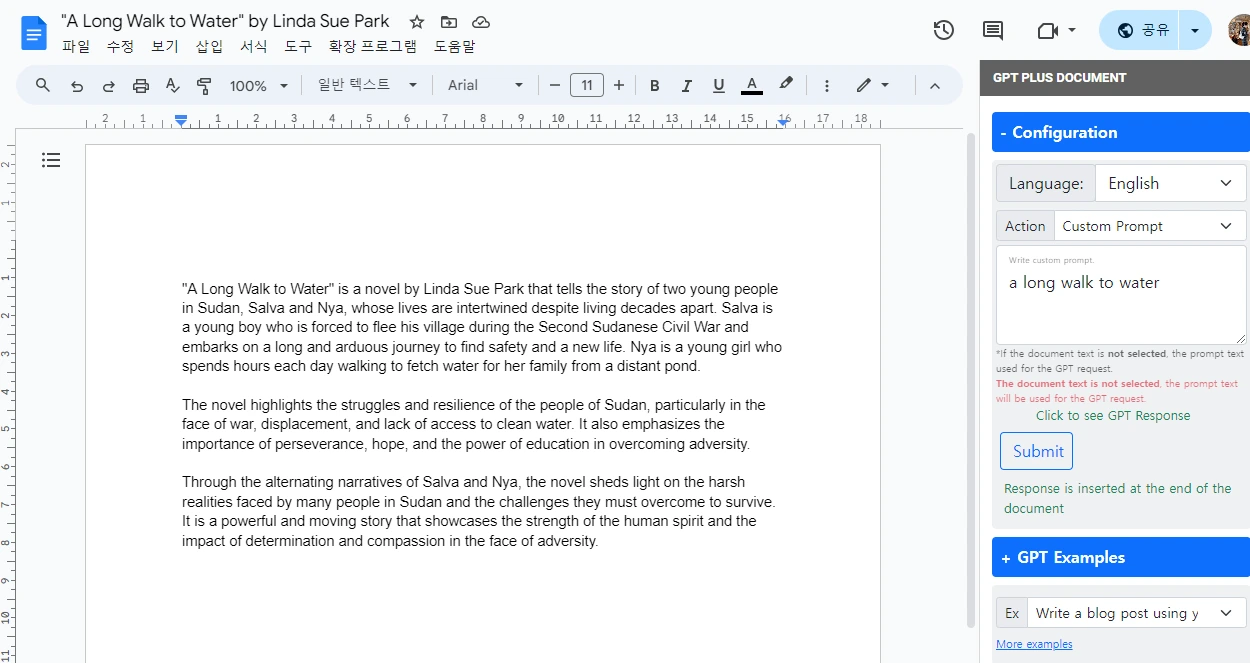
Task: Open the Google Docs home icon
Action: point(34,33)
